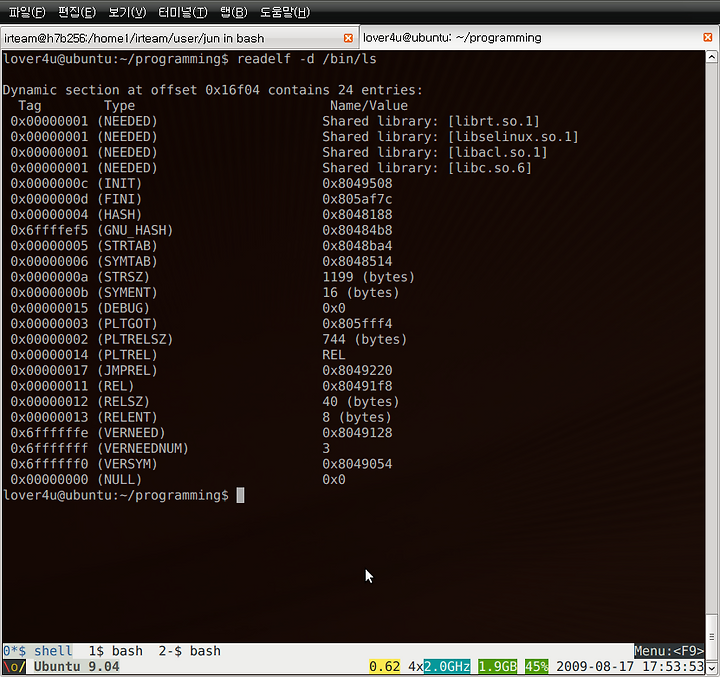720x677 pixels.
Task: Click the terminal cursor at the prompt
Action: [x=240, y=496]
